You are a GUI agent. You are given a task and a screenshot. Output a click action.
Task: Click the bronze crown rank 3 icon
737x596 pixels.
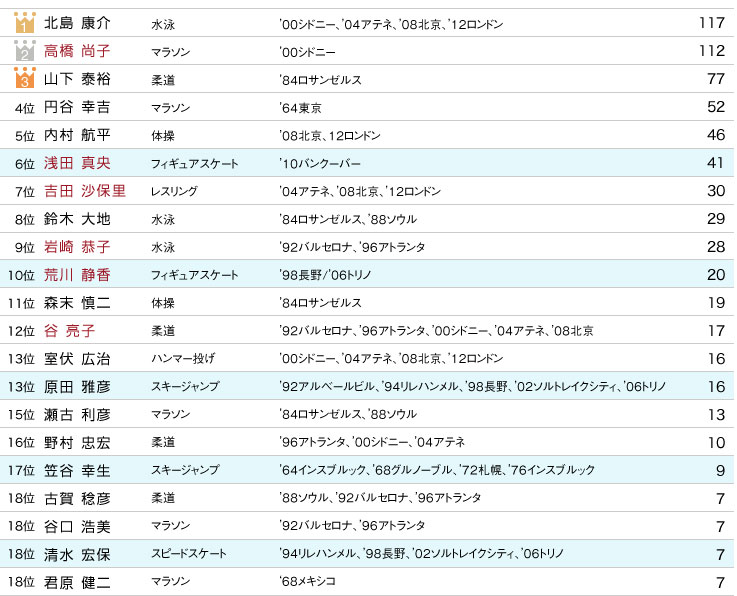point(24,78)
